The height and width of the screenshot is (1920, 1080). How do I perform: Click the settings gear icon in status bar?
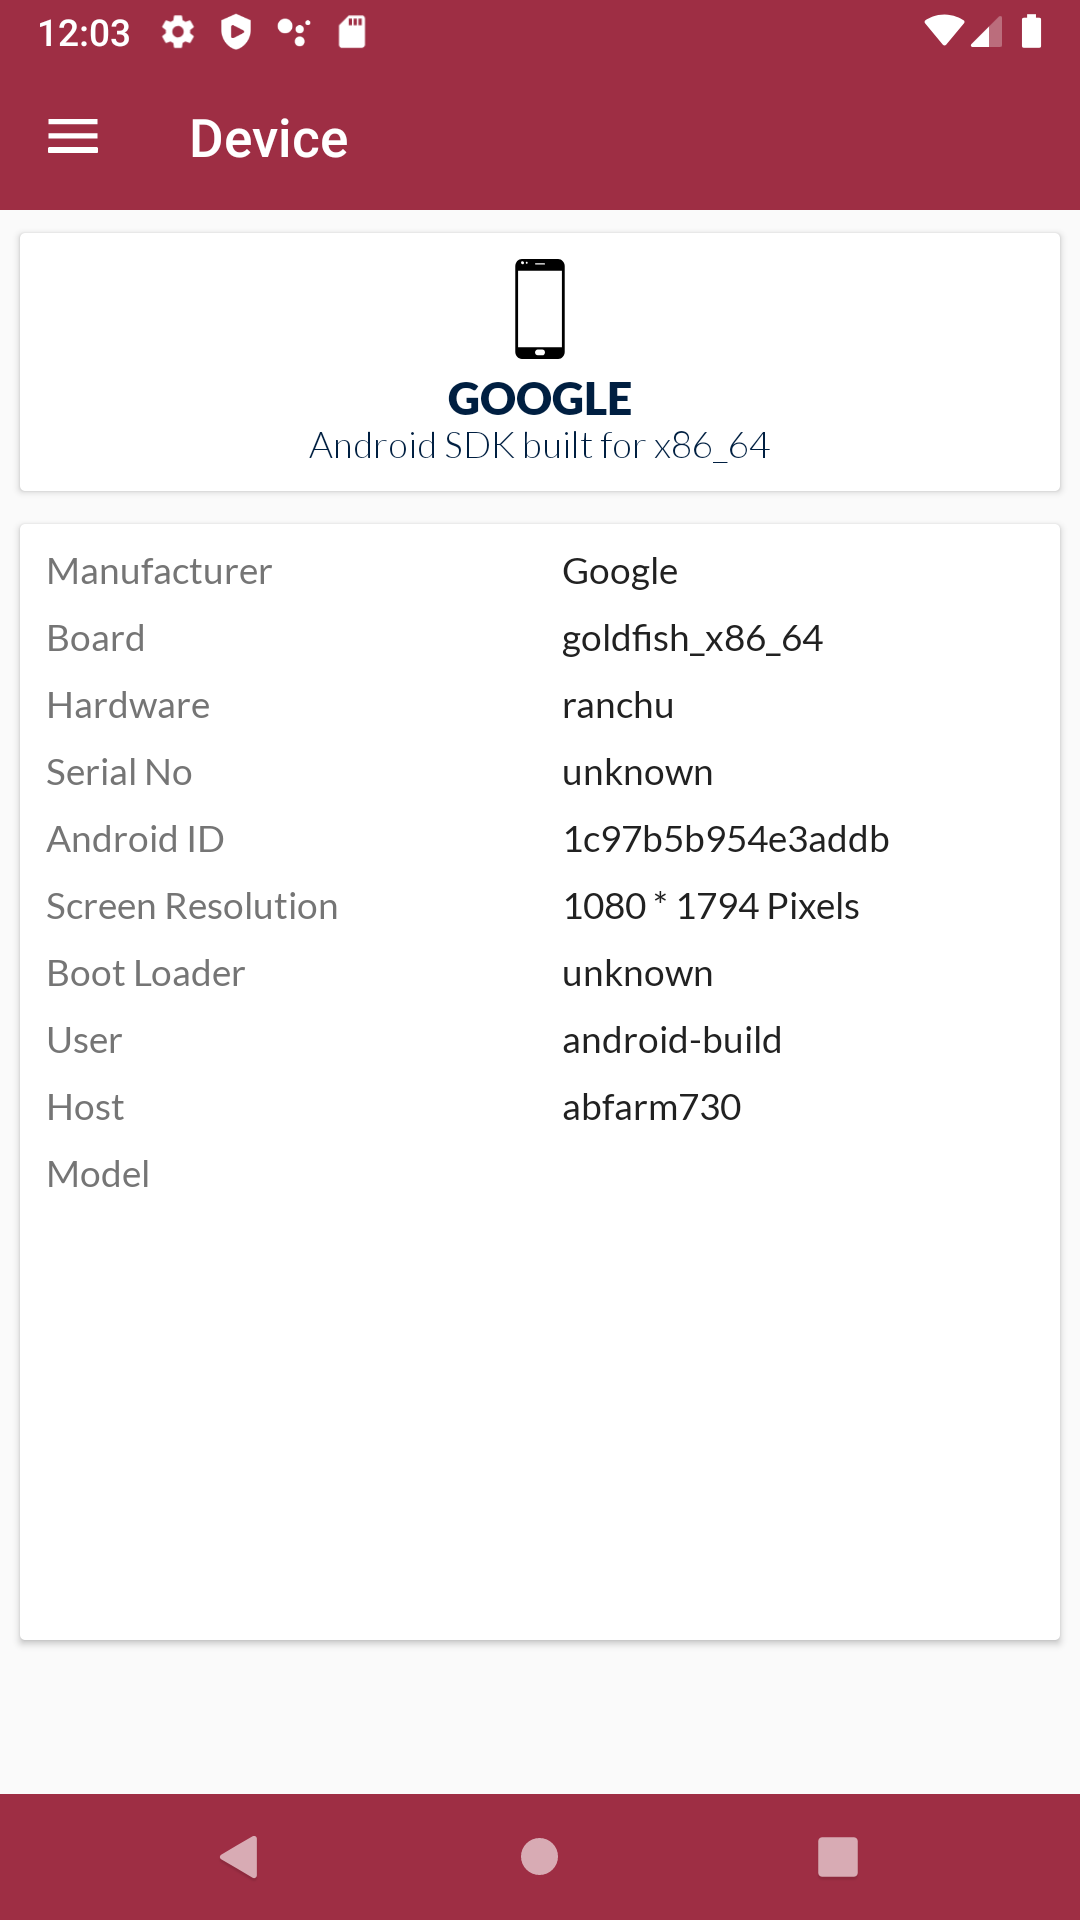coord(177,33)
